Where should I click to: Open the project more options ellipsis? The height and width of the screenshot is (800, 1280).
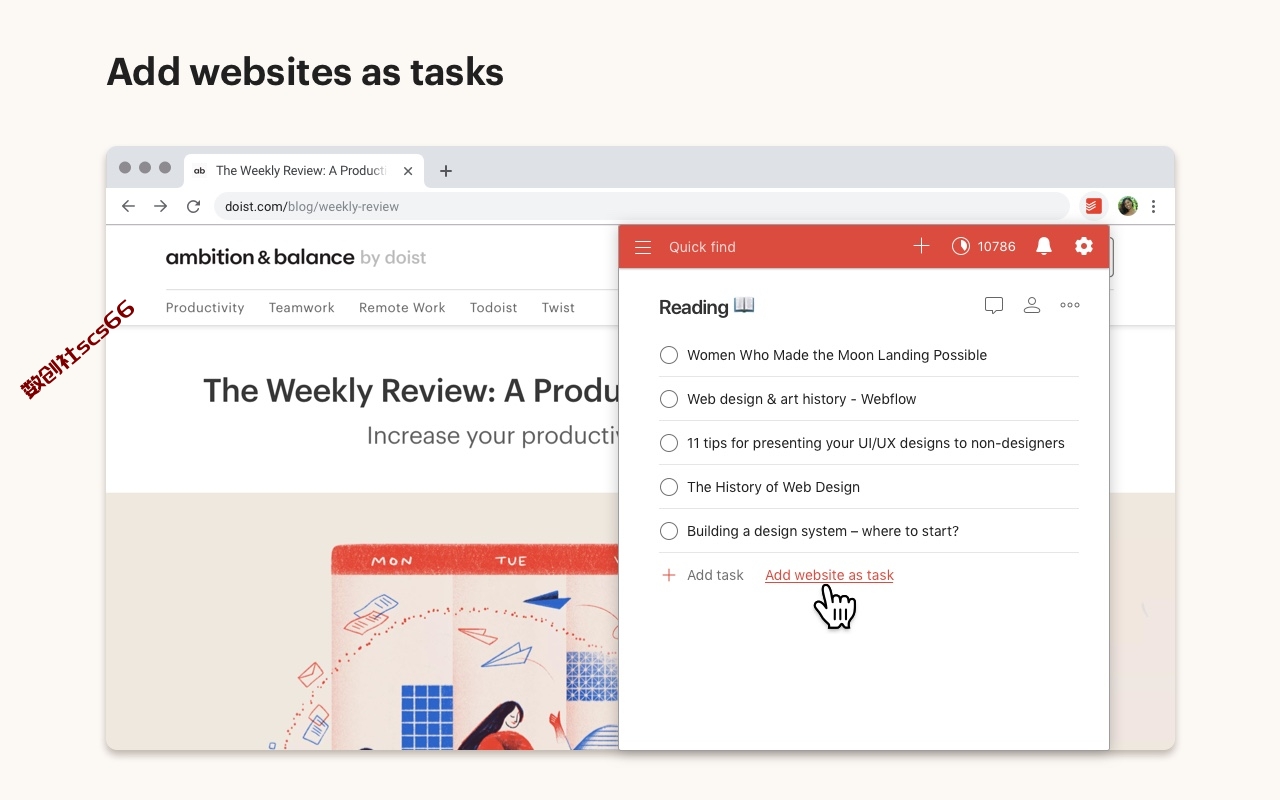[1070, 306]
